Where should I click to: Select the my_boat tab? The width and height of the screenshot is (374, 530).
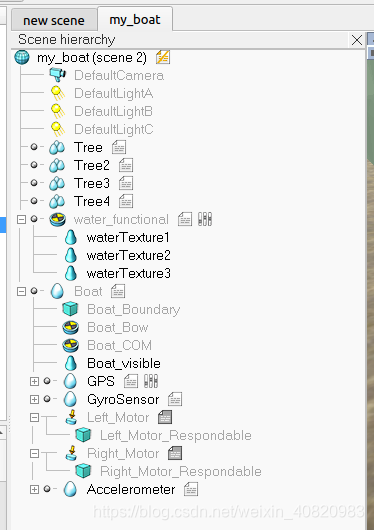click(135, 20)
